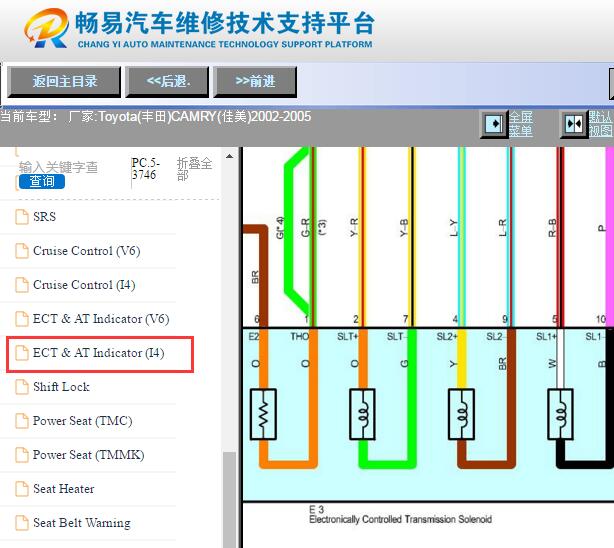614x548 pixels.
Task: Click the blue 查询 search button
Action: 42,181
